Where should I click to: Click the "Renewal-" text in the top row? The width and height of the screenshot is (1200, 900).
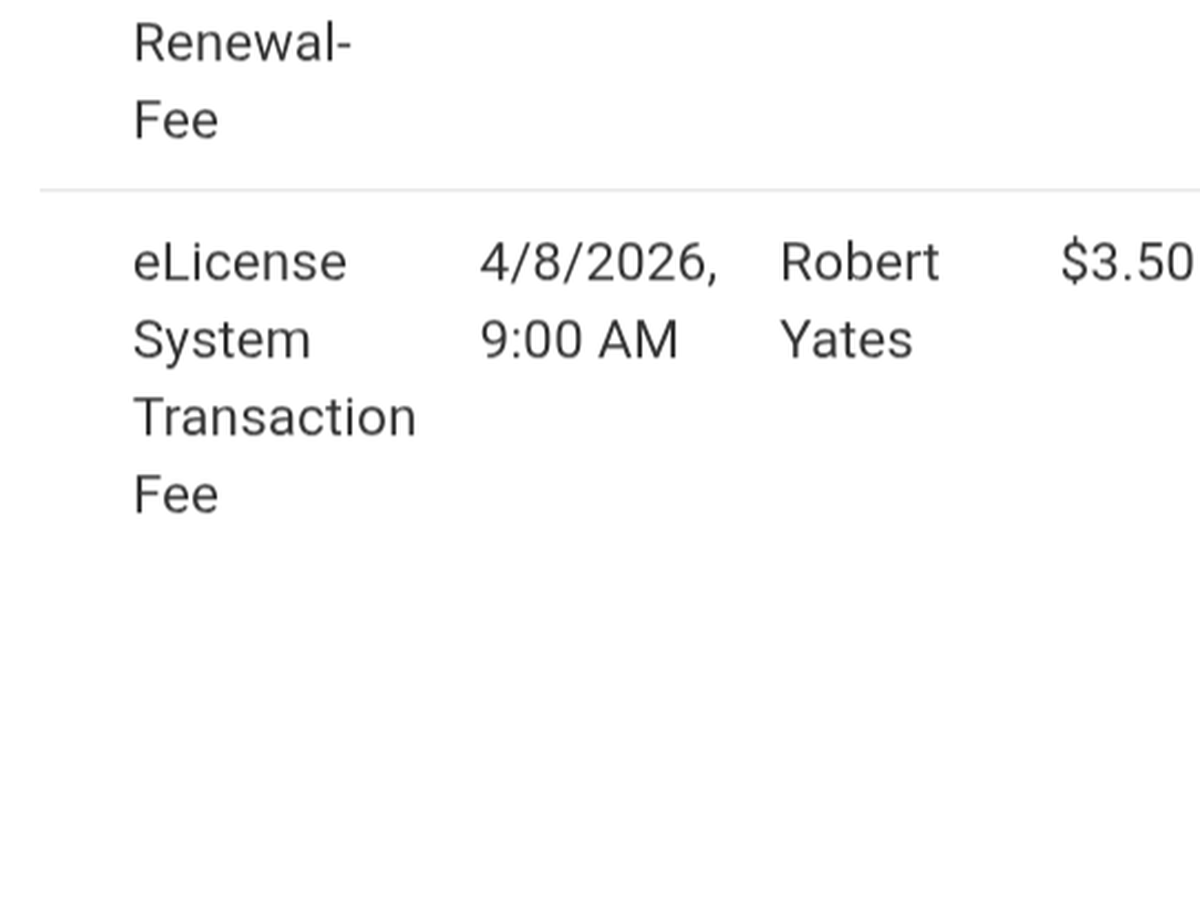(x=241, y=45)
